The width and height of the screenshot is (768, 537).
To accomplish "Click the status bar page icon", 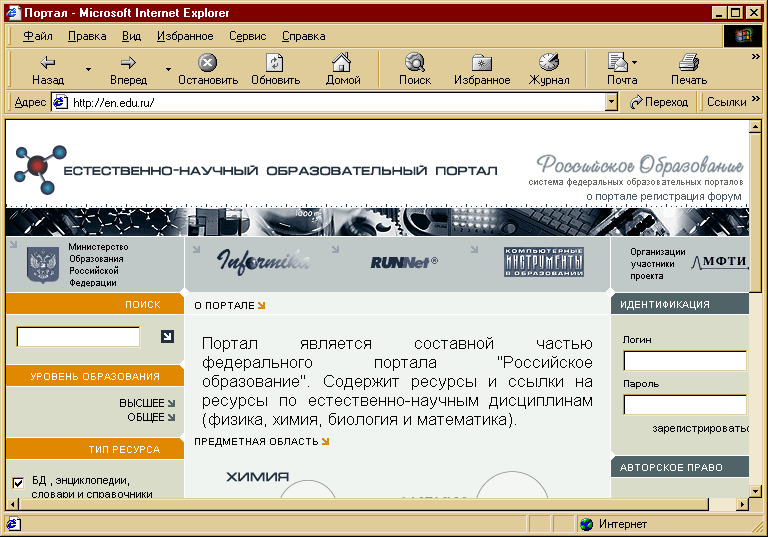I will 13,524.
